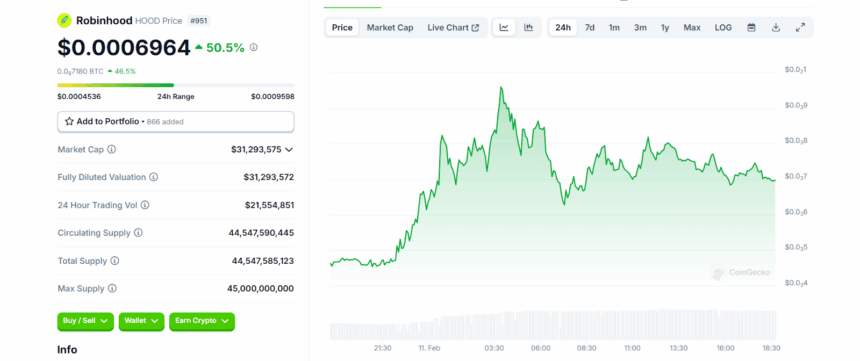Open Circulating Supply info icon
This screenshot has width=860, height=361.
(x=138, y=233)
